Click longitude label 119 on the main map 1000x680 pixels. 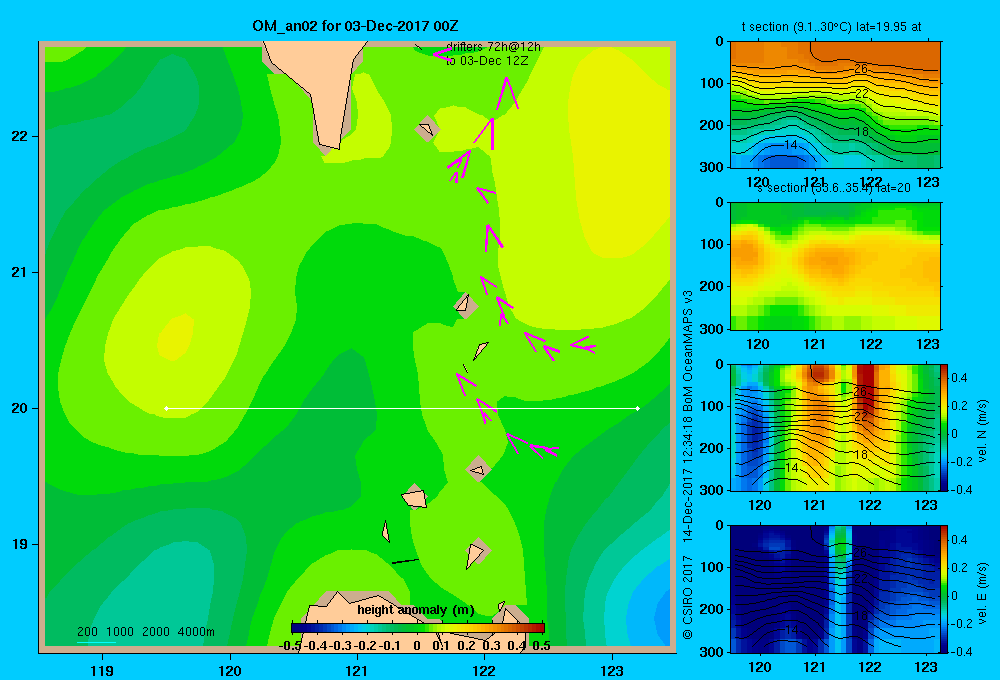(x=102, y=670)
